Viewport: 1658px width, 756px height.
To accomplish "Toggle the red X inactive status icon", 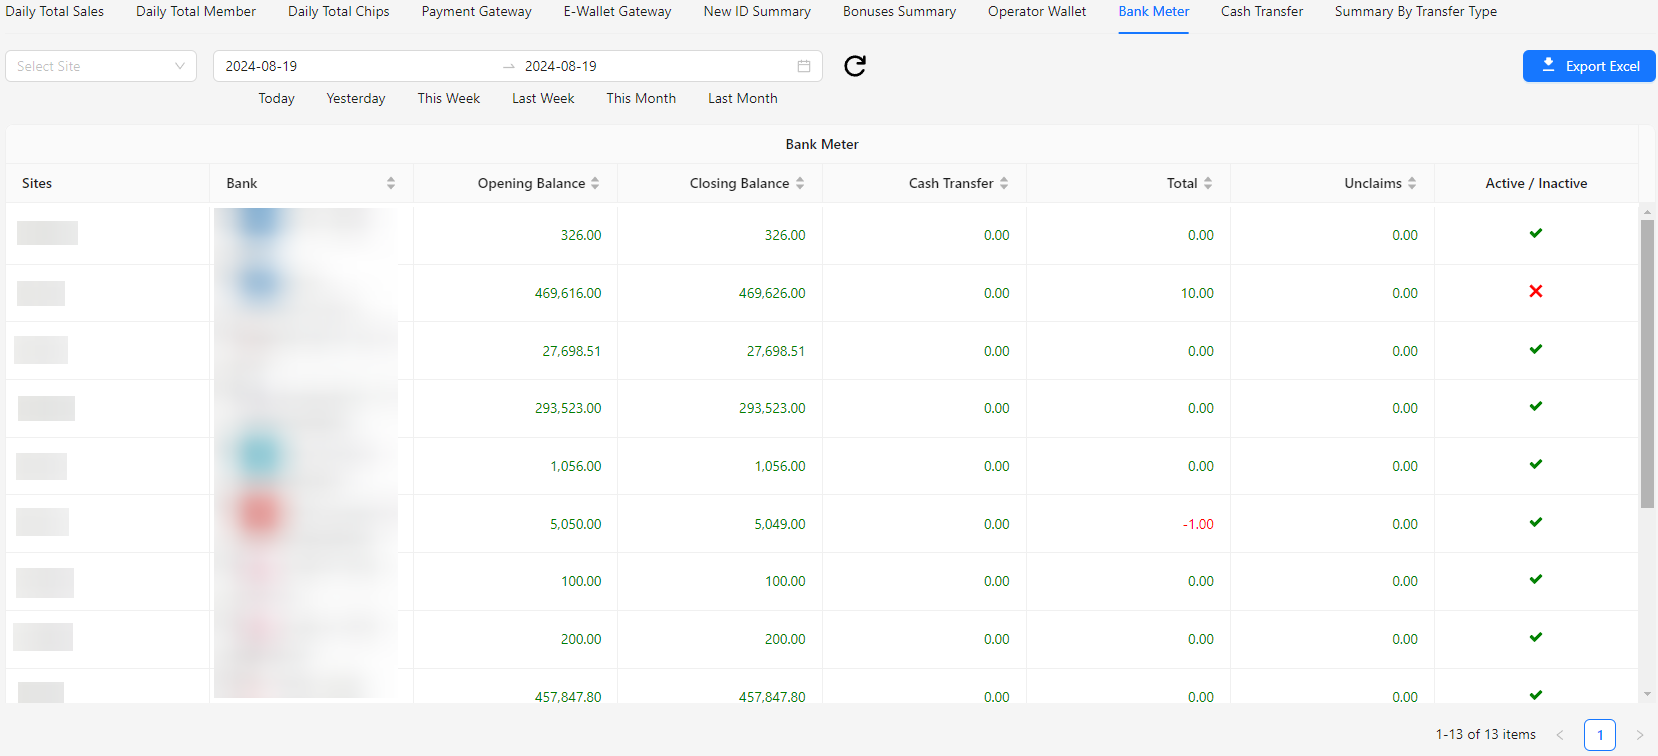I will tap(1536, 291).
